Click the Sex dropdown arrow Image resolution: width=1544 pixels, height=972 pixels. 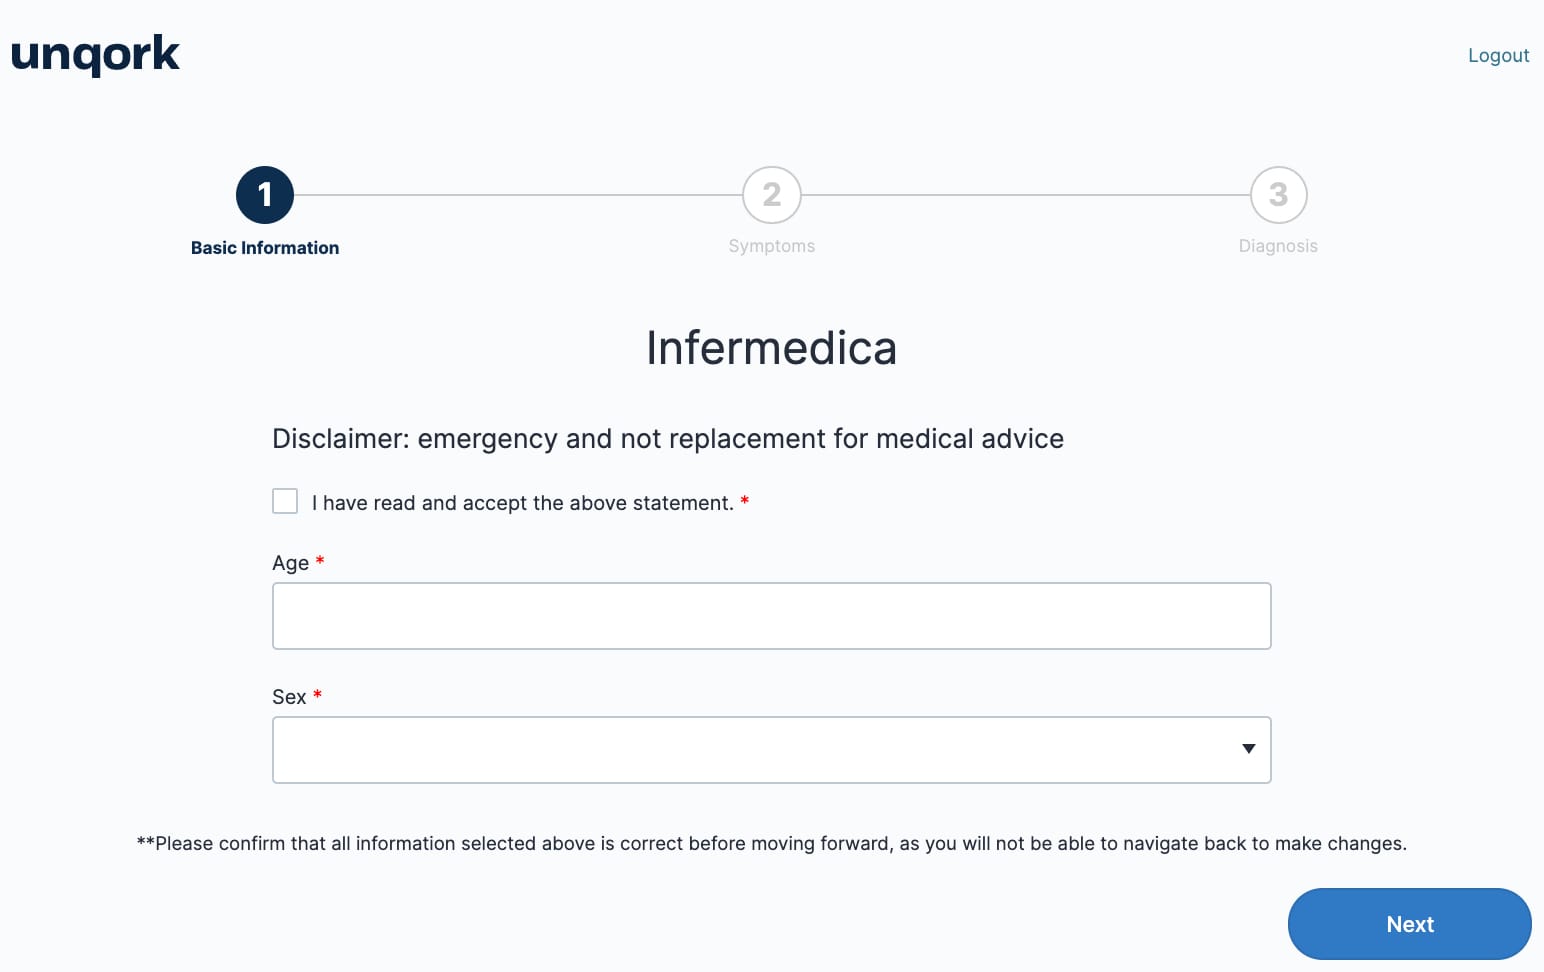(x=1248, y=749)
